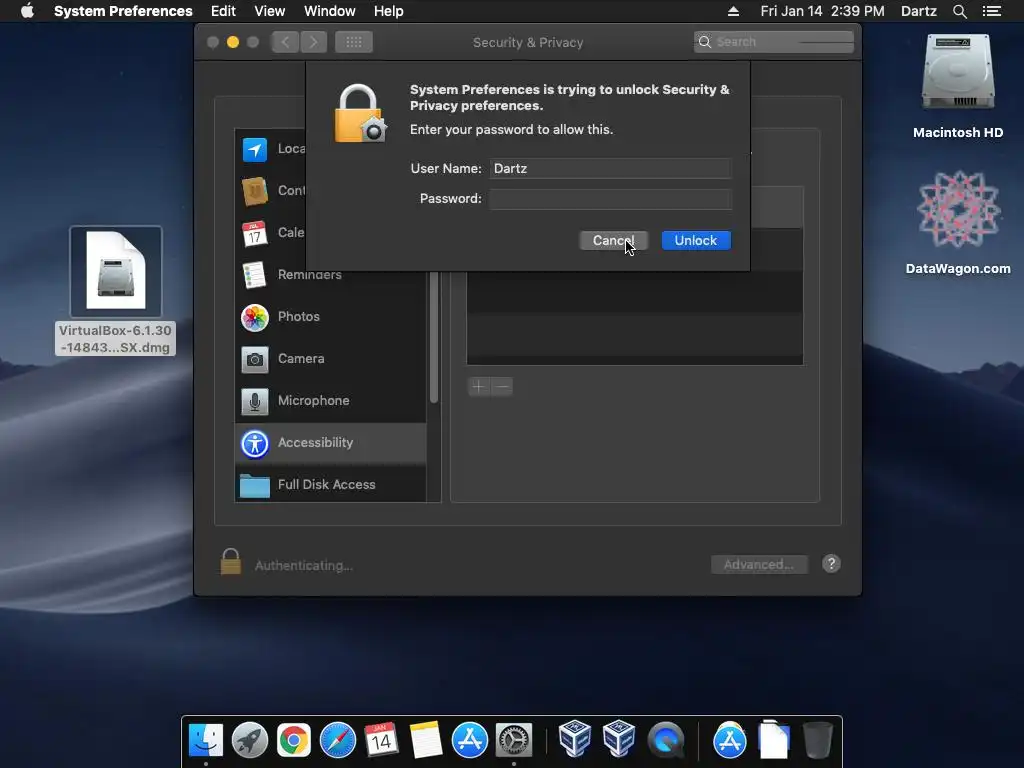Open Calendar icon in the Dock
Viewport: 1024px width, 768px height.
(381, 740)
